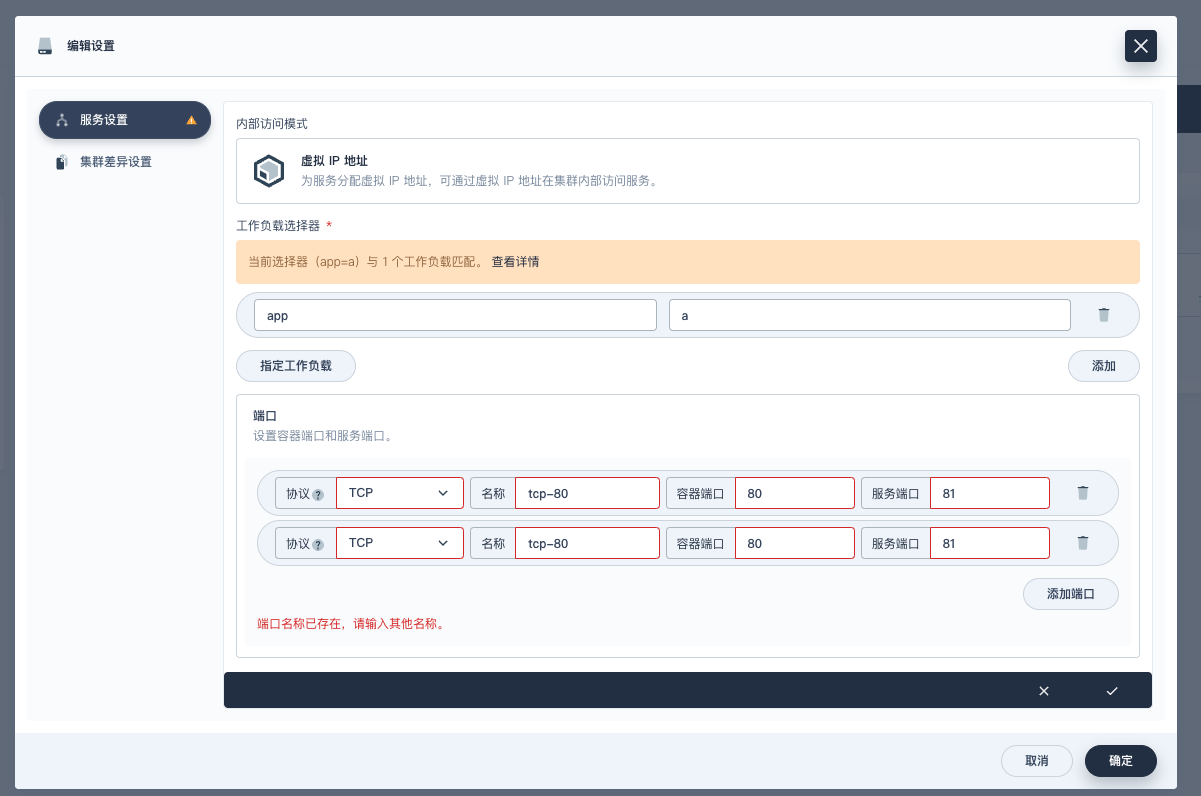Click the 添加端口 button
This screenshot has height=796, width=1201.
1071,594
